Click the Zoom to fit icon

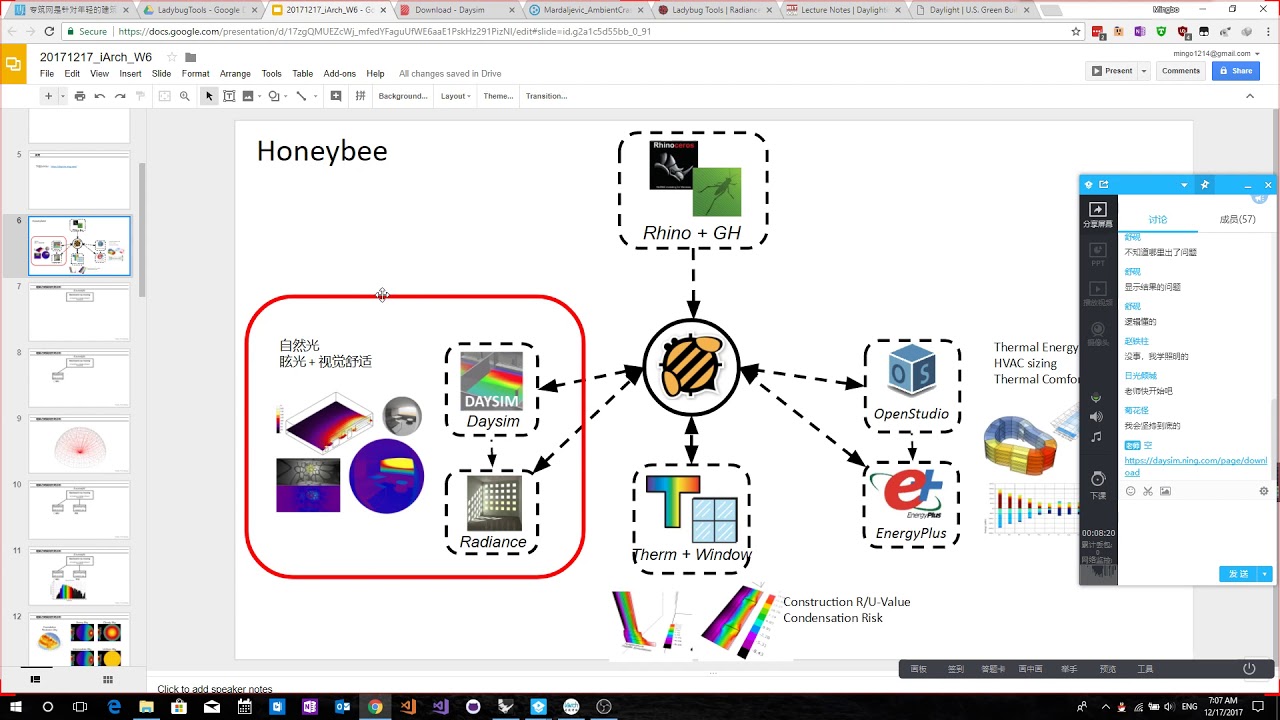click(x=165, y=96)
